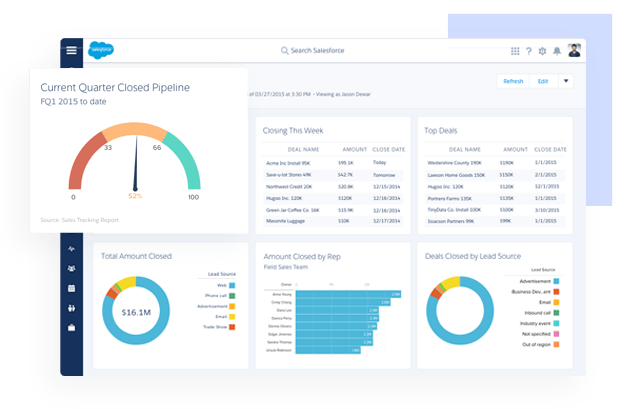
Task: Open the TinyData Co. Install 100K deal
Action: (x=454, y=210)
